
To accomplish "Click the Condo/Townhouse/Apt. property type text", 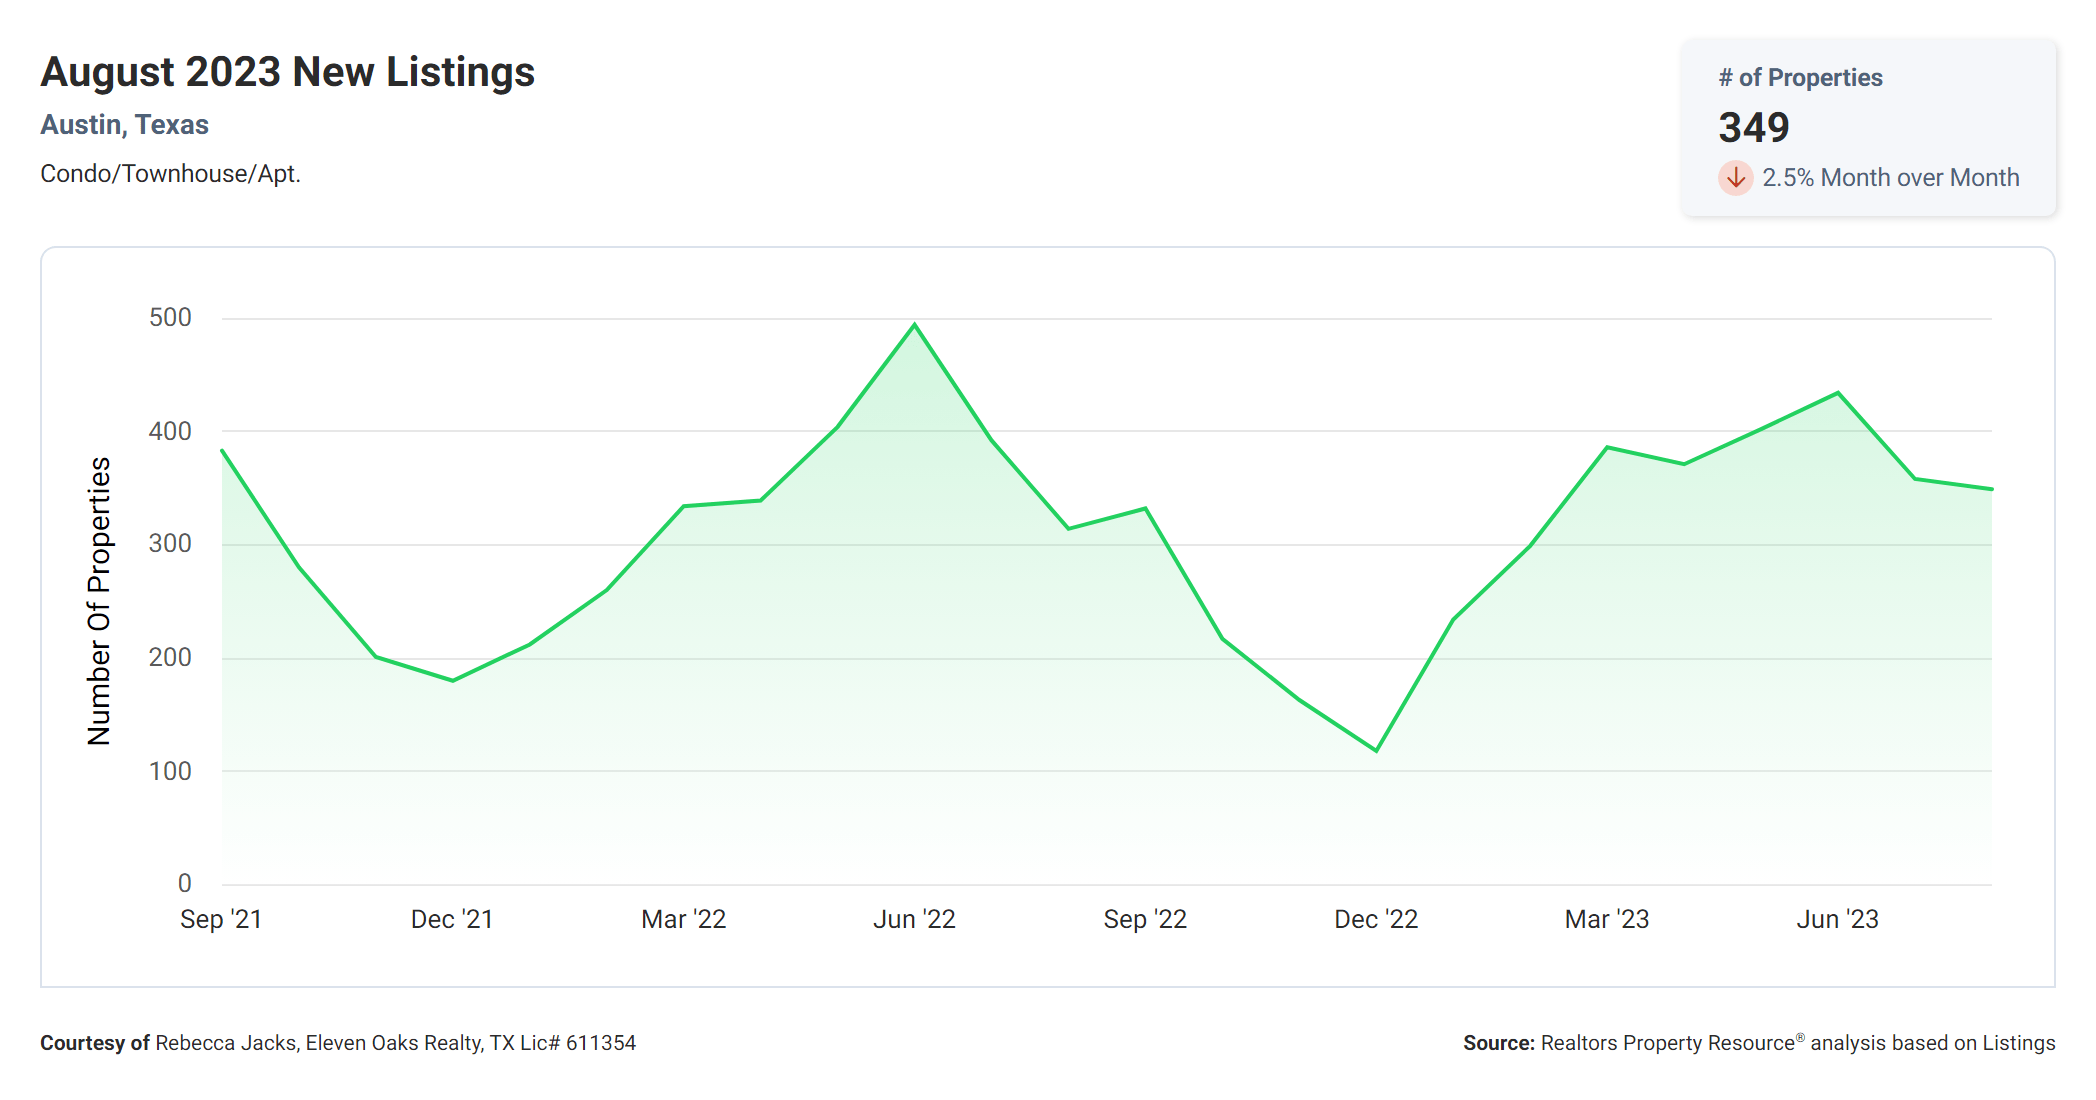I will click(170, 174).
